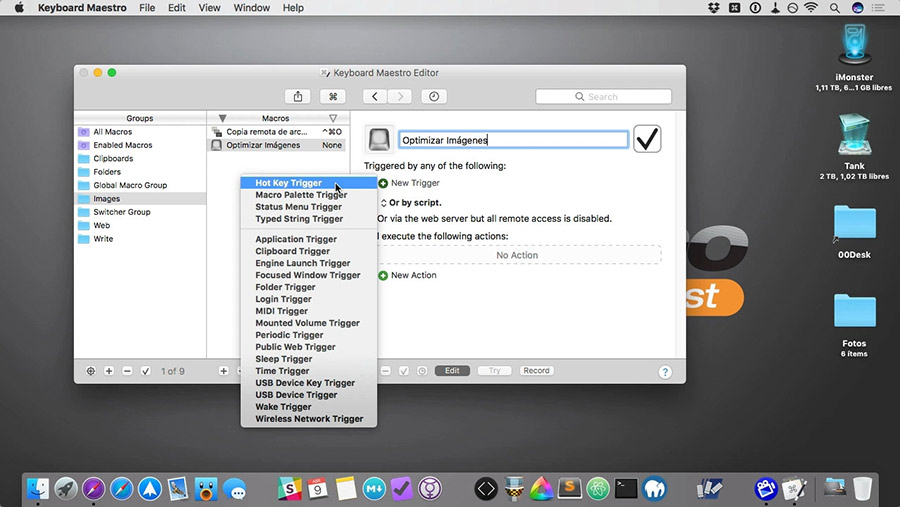
Task: Click the green plus beside New Trigger
Action: pos(383,183)
